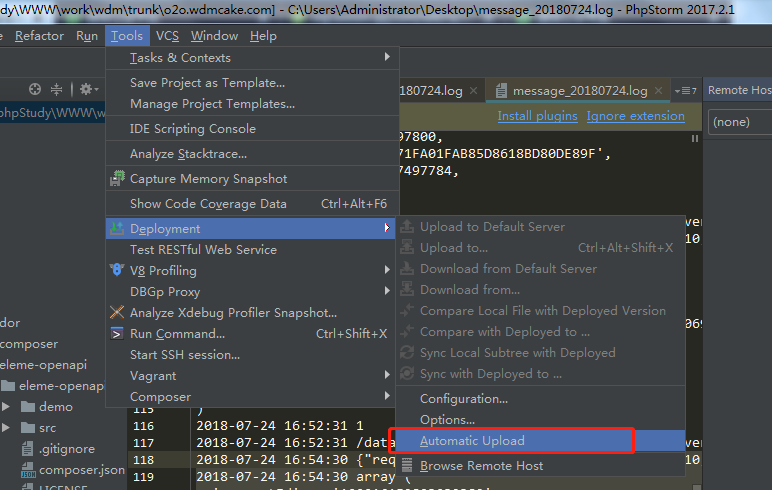
Task: Choose Analyze Stacktrace
Action: [252, 154]
